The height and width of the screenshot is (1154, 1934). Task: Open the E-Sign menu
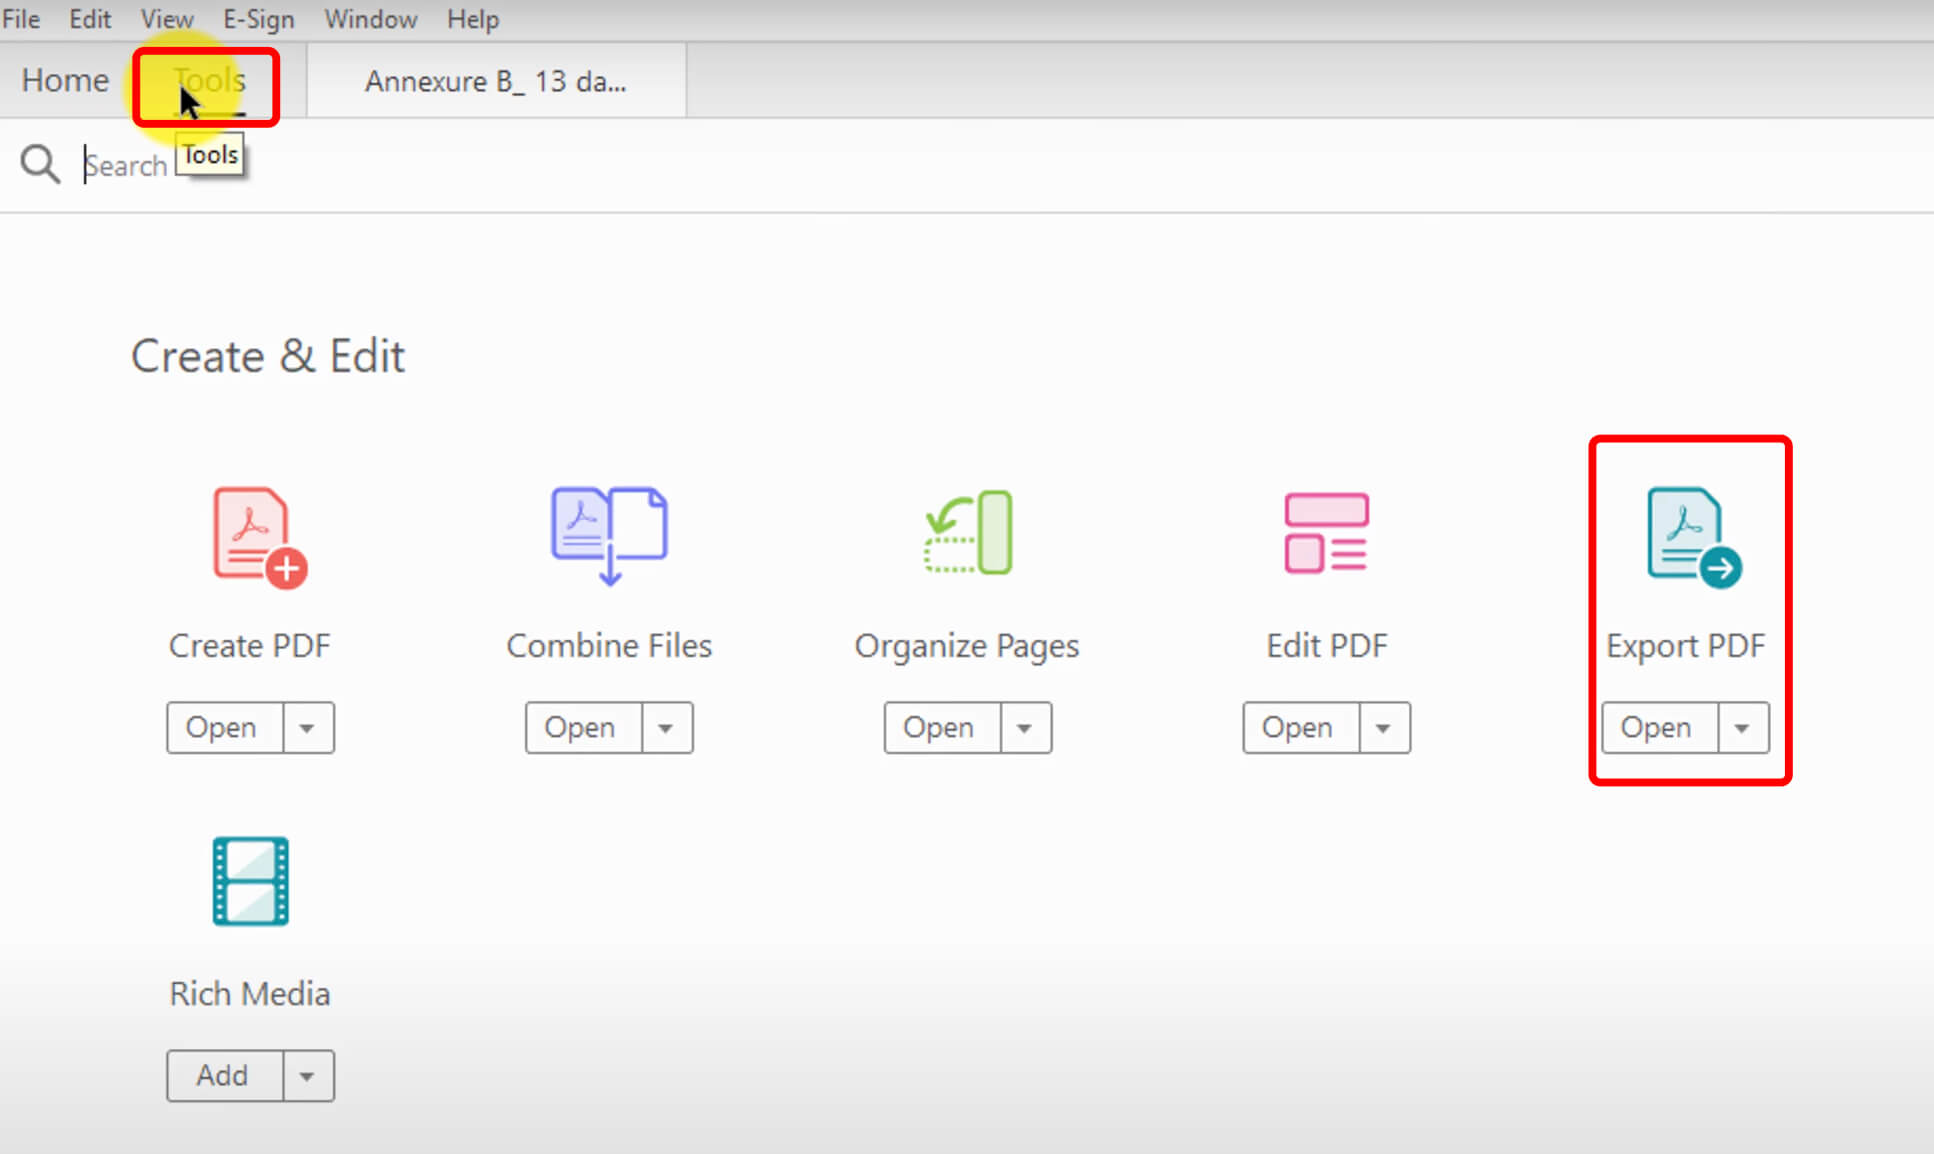coord(258,19)
